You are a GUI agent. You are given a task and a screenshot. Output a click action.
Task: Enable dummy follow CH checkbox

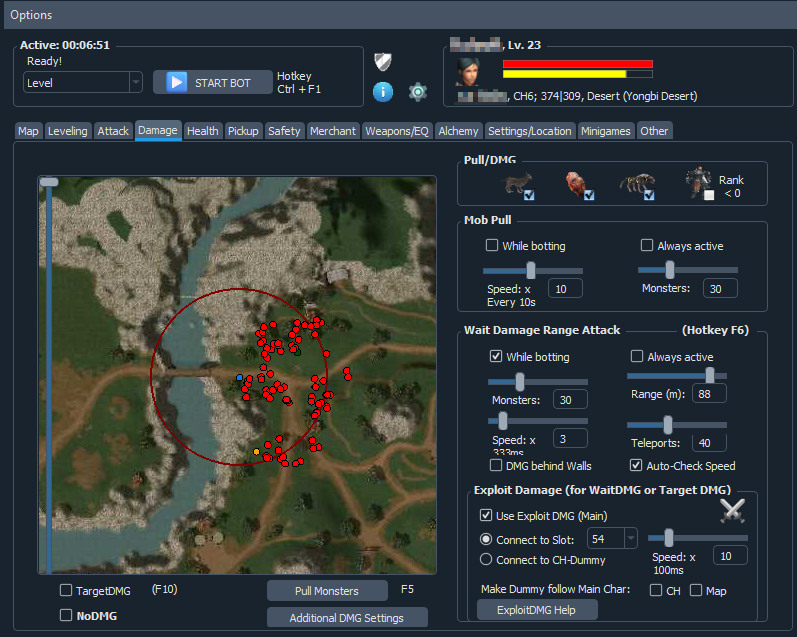(656, 590)
